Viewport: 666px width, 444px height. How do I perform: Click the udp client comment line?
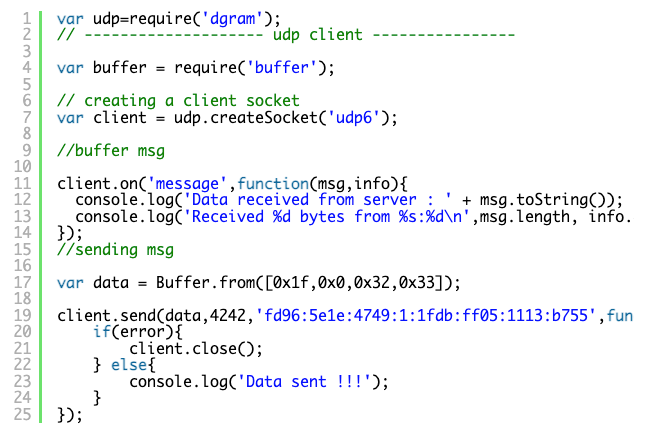pos(286,35)
